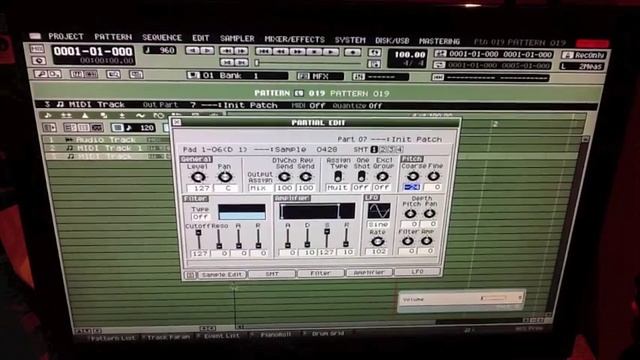Screen dimensions: 640x360
Task: Open the PROJECT menu
Action: pos(66,36)
